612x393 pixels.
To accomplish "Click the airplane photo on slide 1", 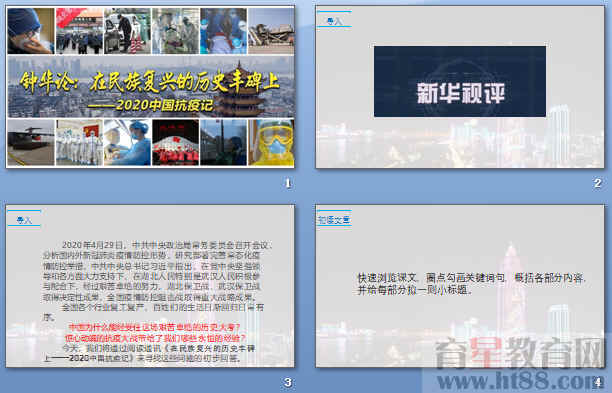I will pos(30,142).
